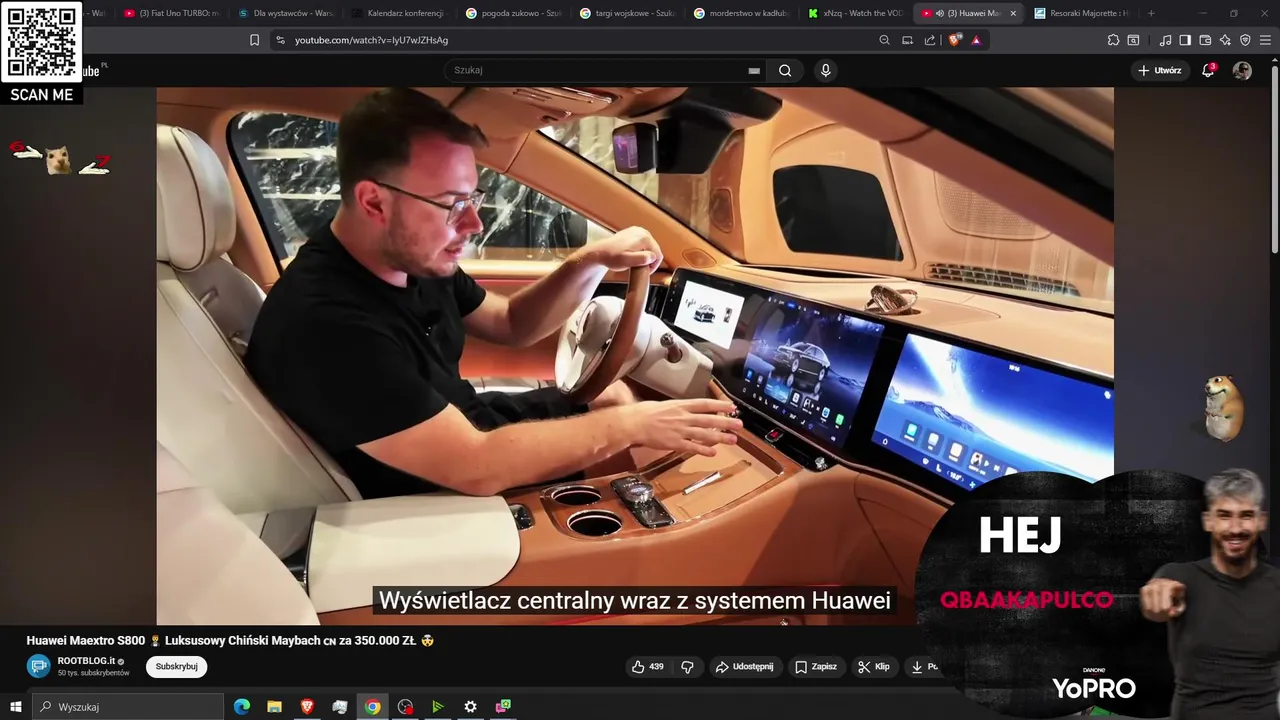Switch to the Kalendarz konferencji tab

pyautogui.click(x=399, y=13)
